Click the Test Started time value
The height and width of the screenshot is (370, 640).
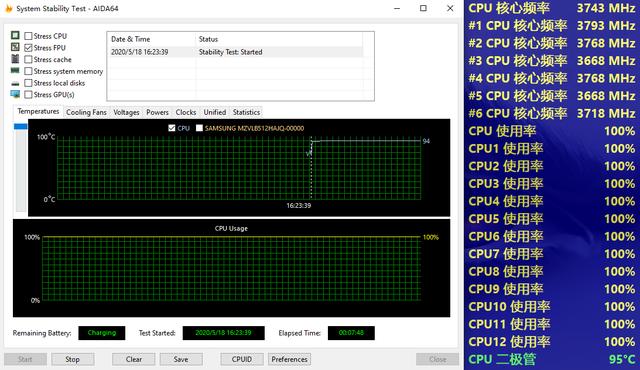[223, 333]
